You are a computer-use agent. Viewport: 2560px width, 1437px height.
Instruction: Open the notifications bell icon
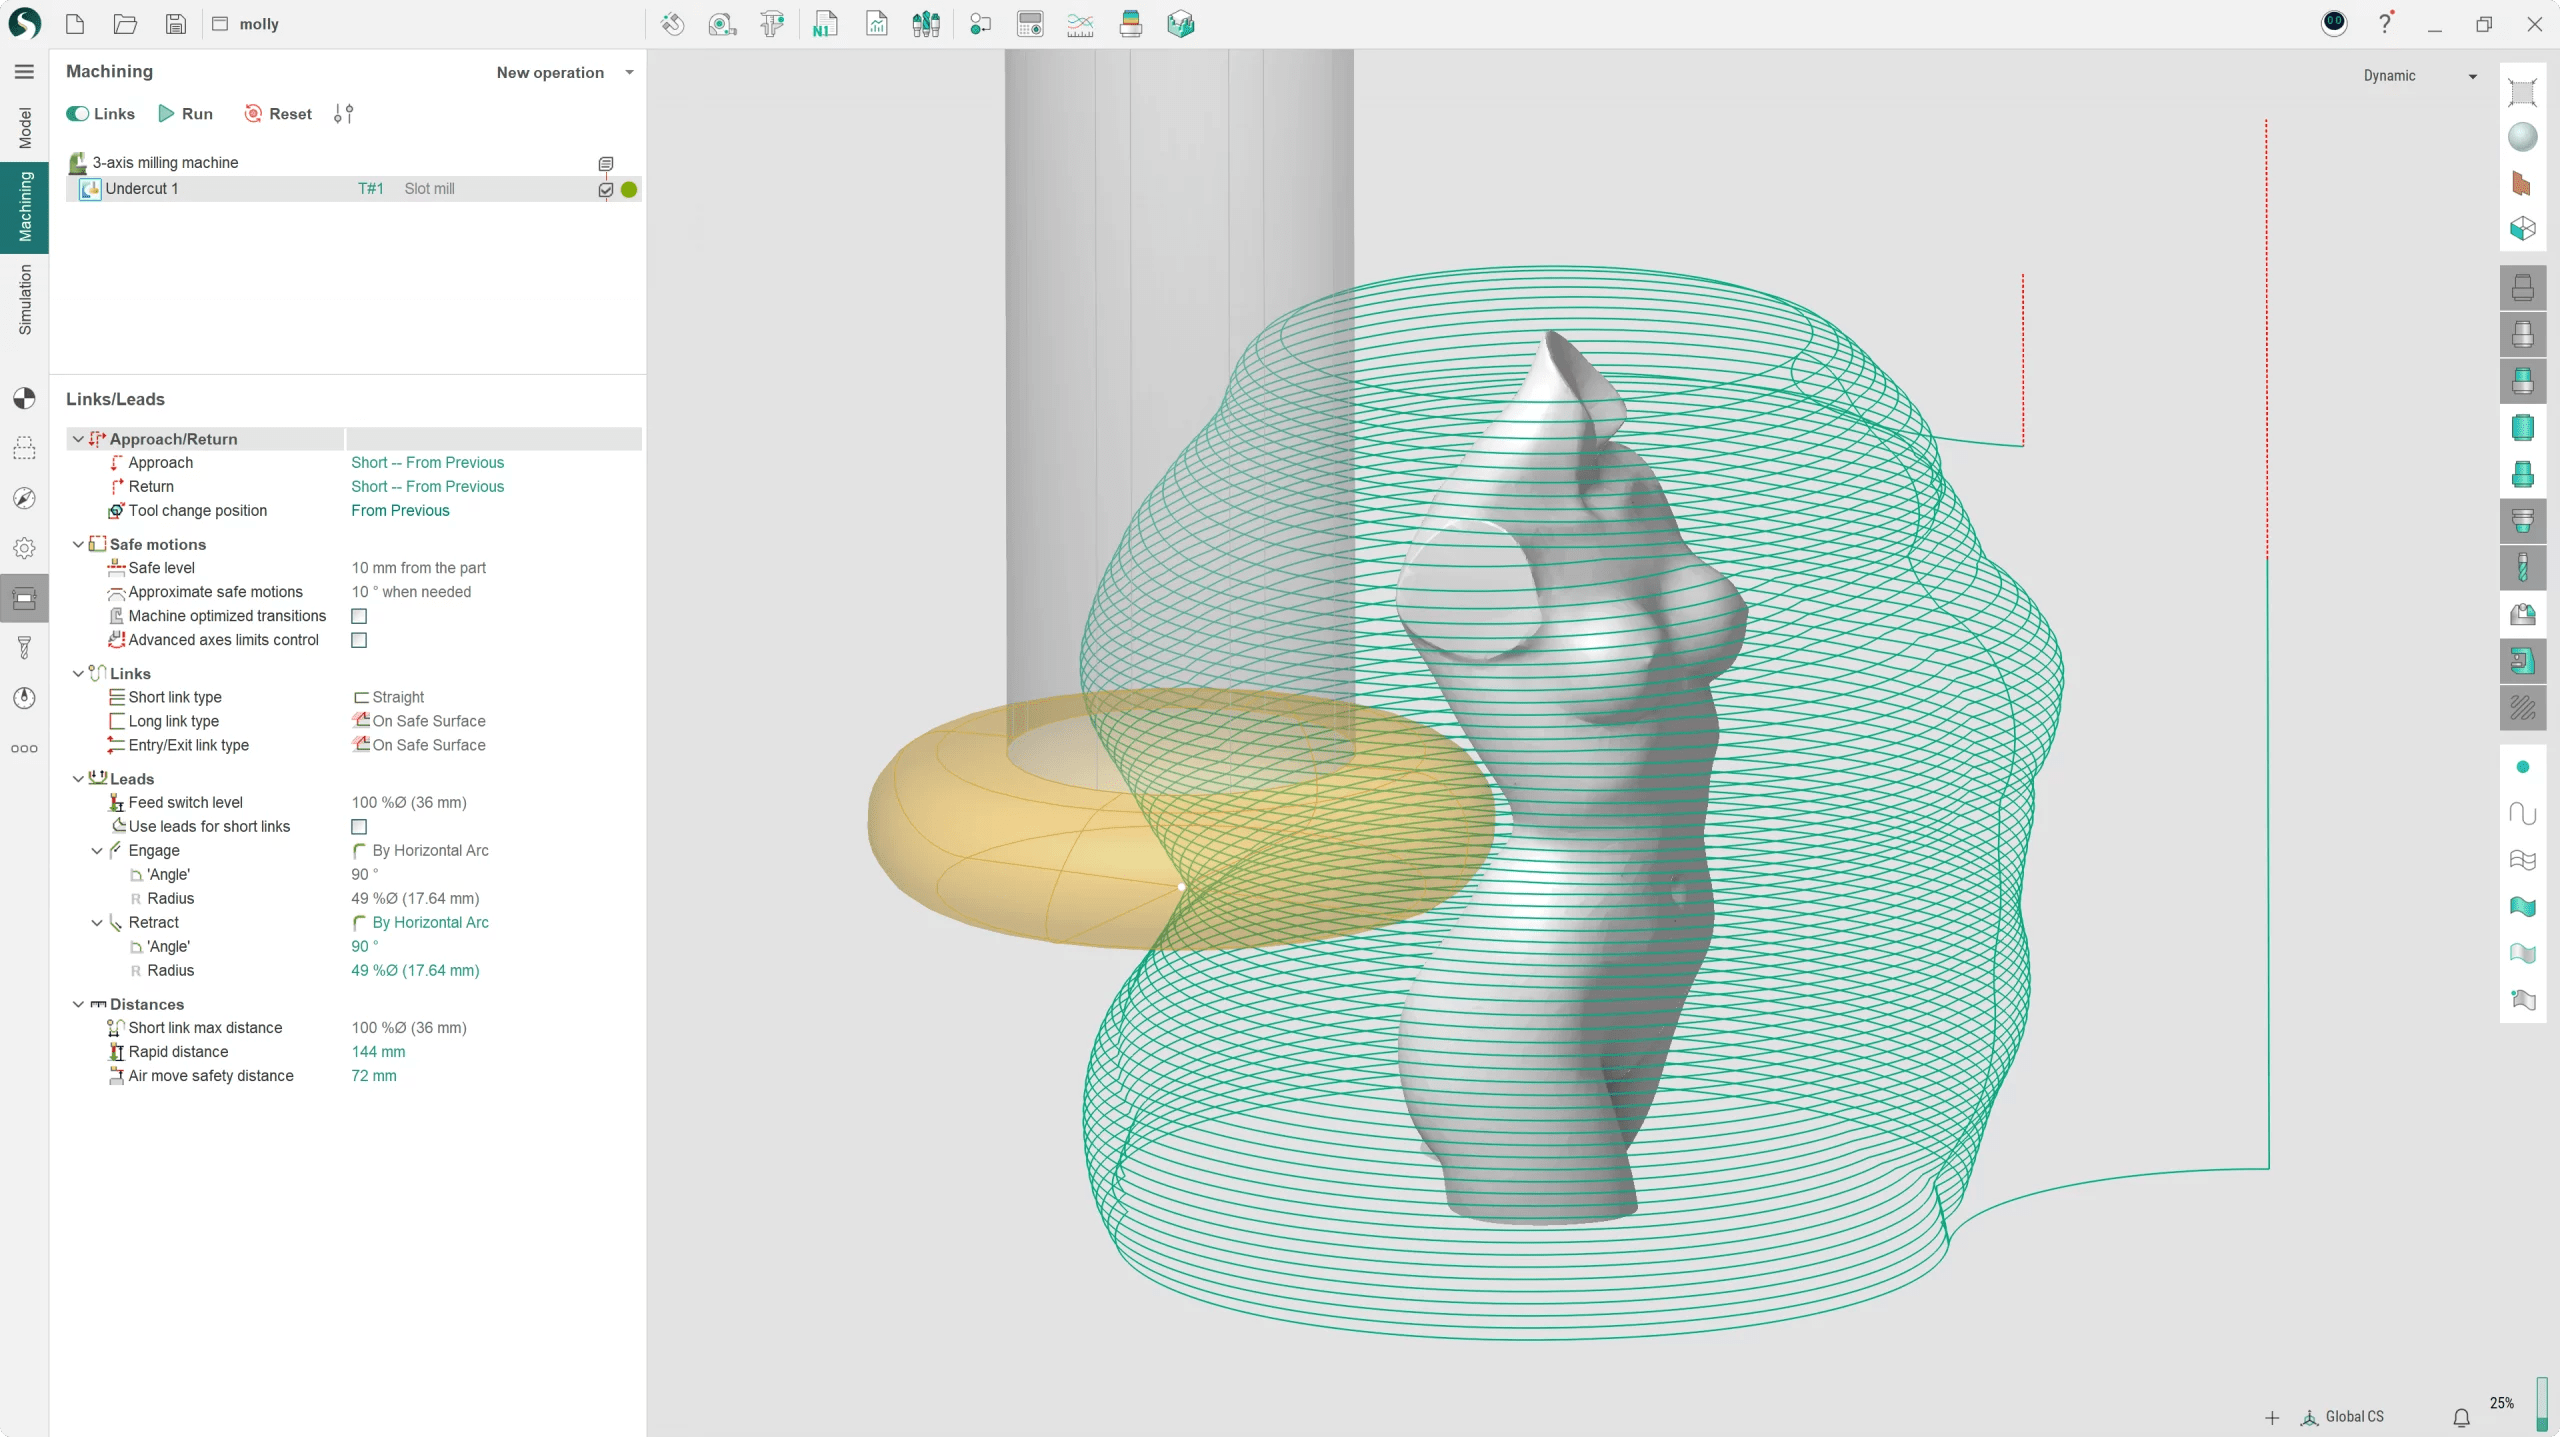(2461, 1417)
